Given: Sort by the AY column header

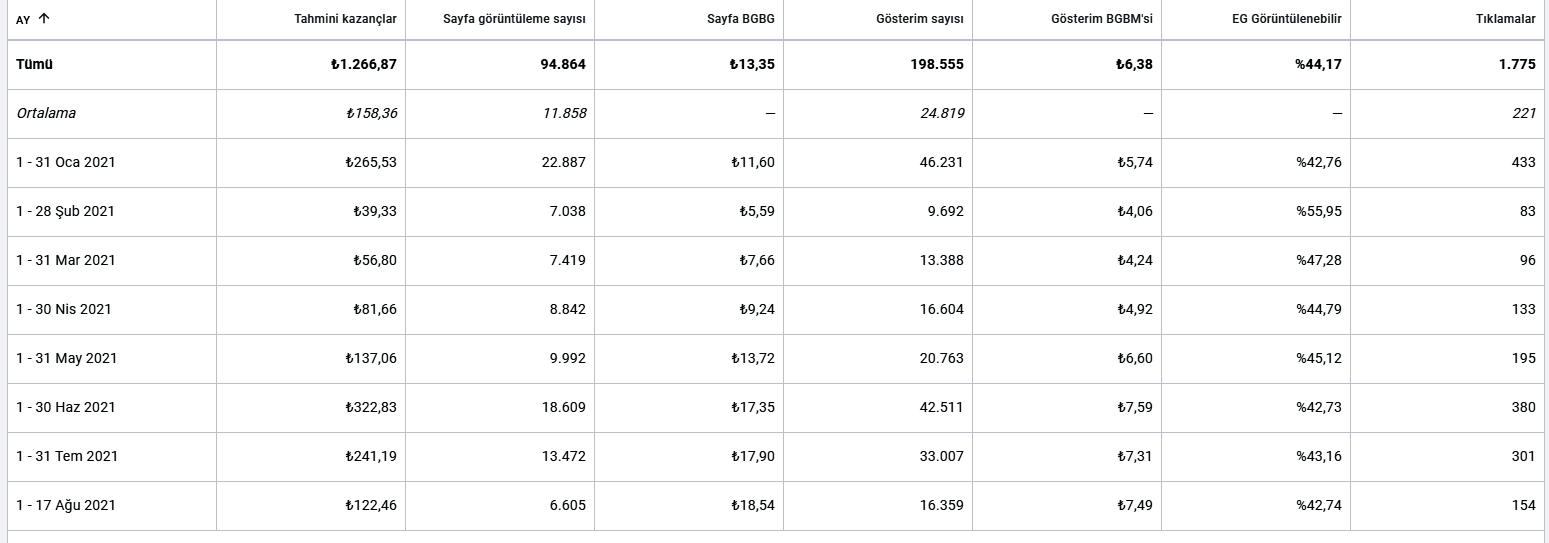Looking at the screenshot, I should (x=23, y=20).
